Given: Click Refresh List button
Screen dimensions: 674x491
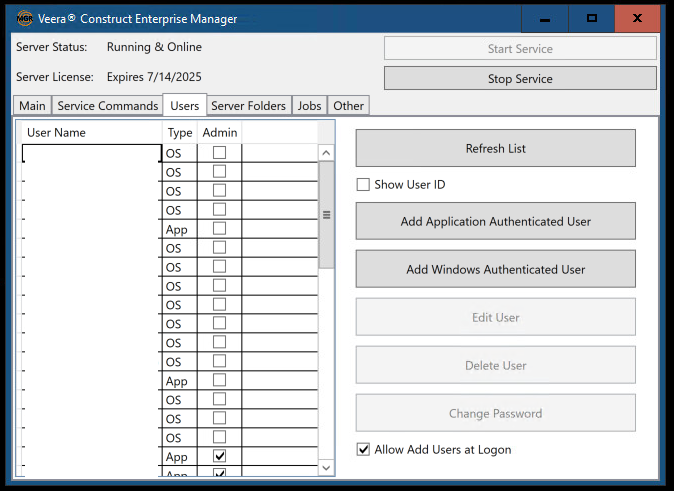Looking at the screenshot, I should point(496,148).
